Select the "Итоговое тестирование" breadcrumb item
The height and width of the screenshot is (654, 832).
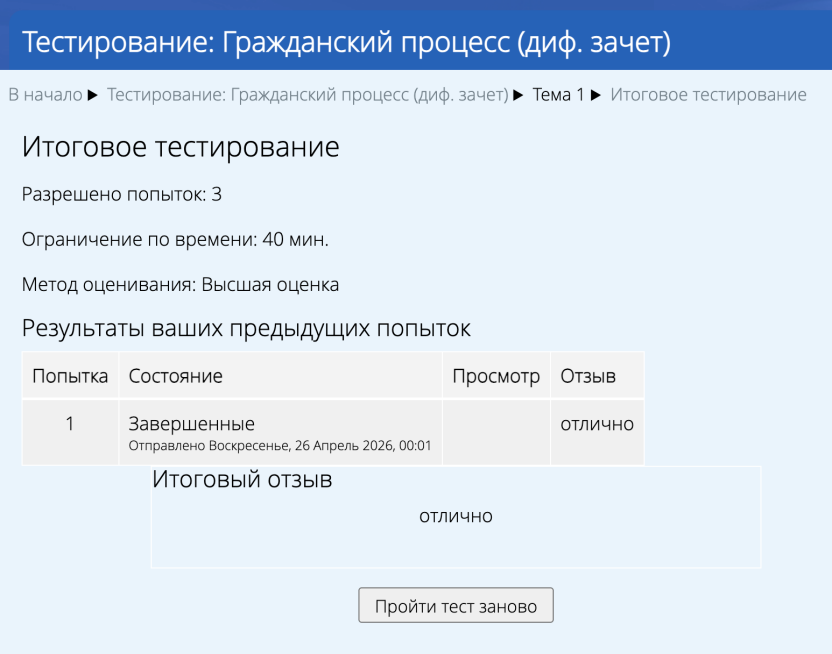[708, 95]
